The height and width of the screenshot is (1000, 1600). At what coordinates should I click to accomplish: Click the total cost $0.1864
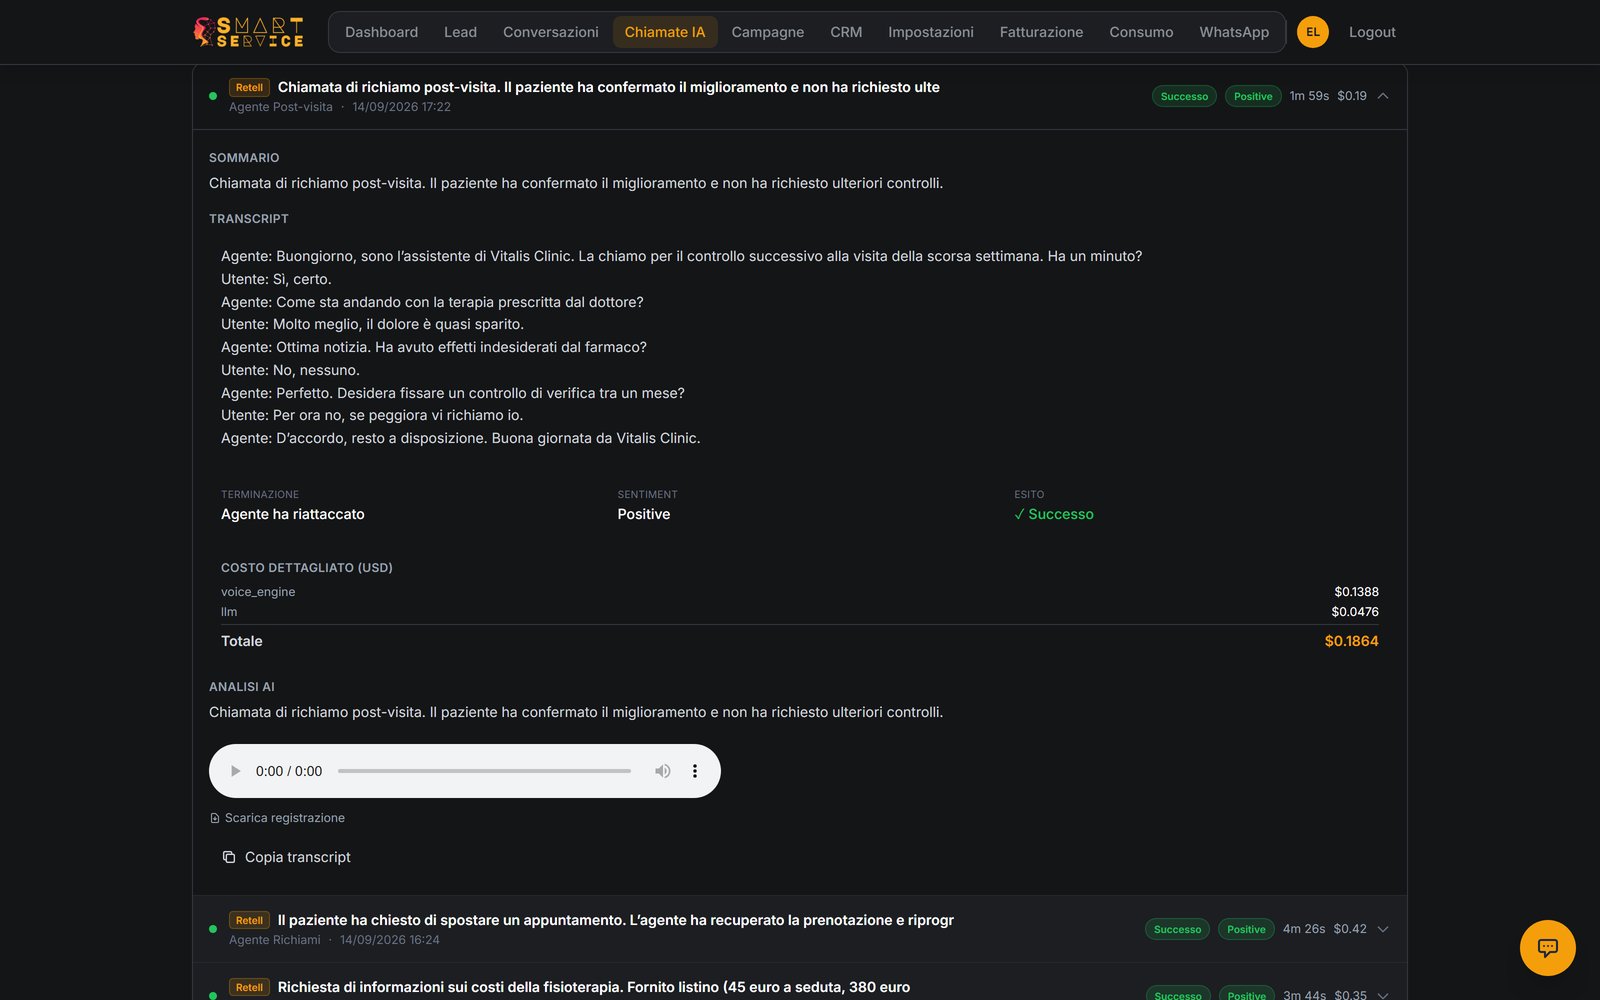click(1351, 641)
